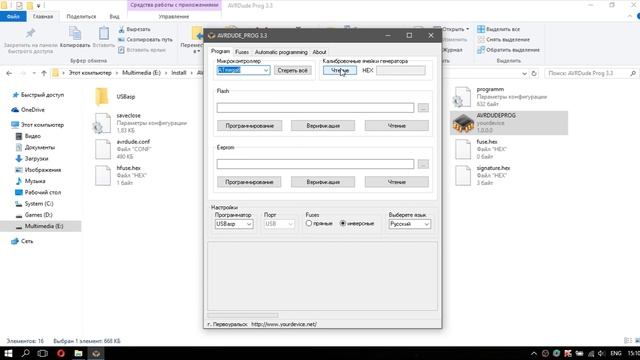This screenshot has height=360, width=640.
Task: Click the Eeprom verification button
Action: (323, 182)
